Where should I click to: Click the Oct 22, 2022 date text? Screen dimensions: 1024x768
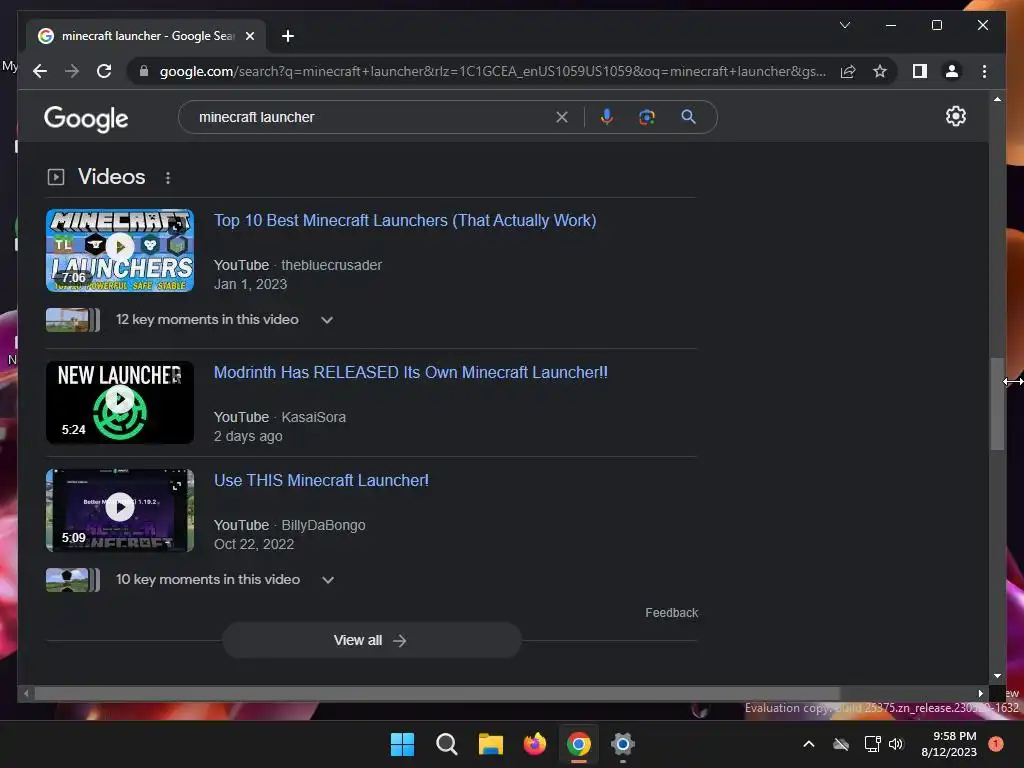pyautogui.click(x=254, y=545)
